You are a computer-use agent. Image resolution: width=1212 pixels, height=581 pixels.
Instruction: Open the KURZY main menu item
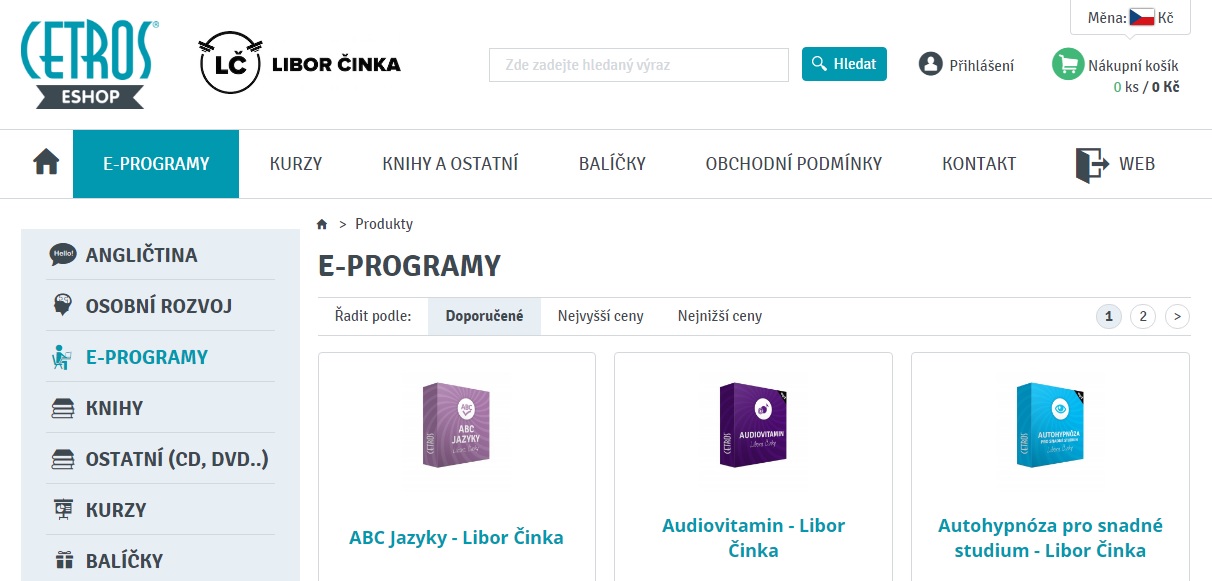(x=296, y=164)
